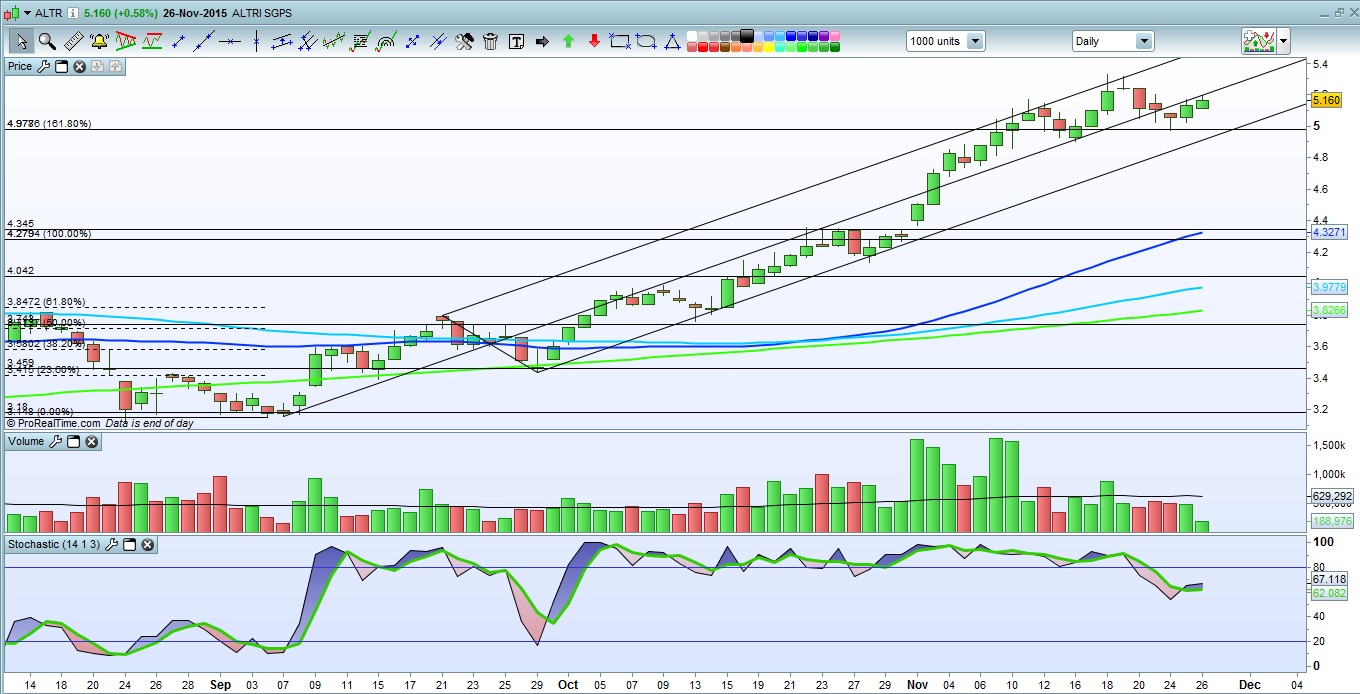Click the 188,976 volume label

click(1331, 521)
